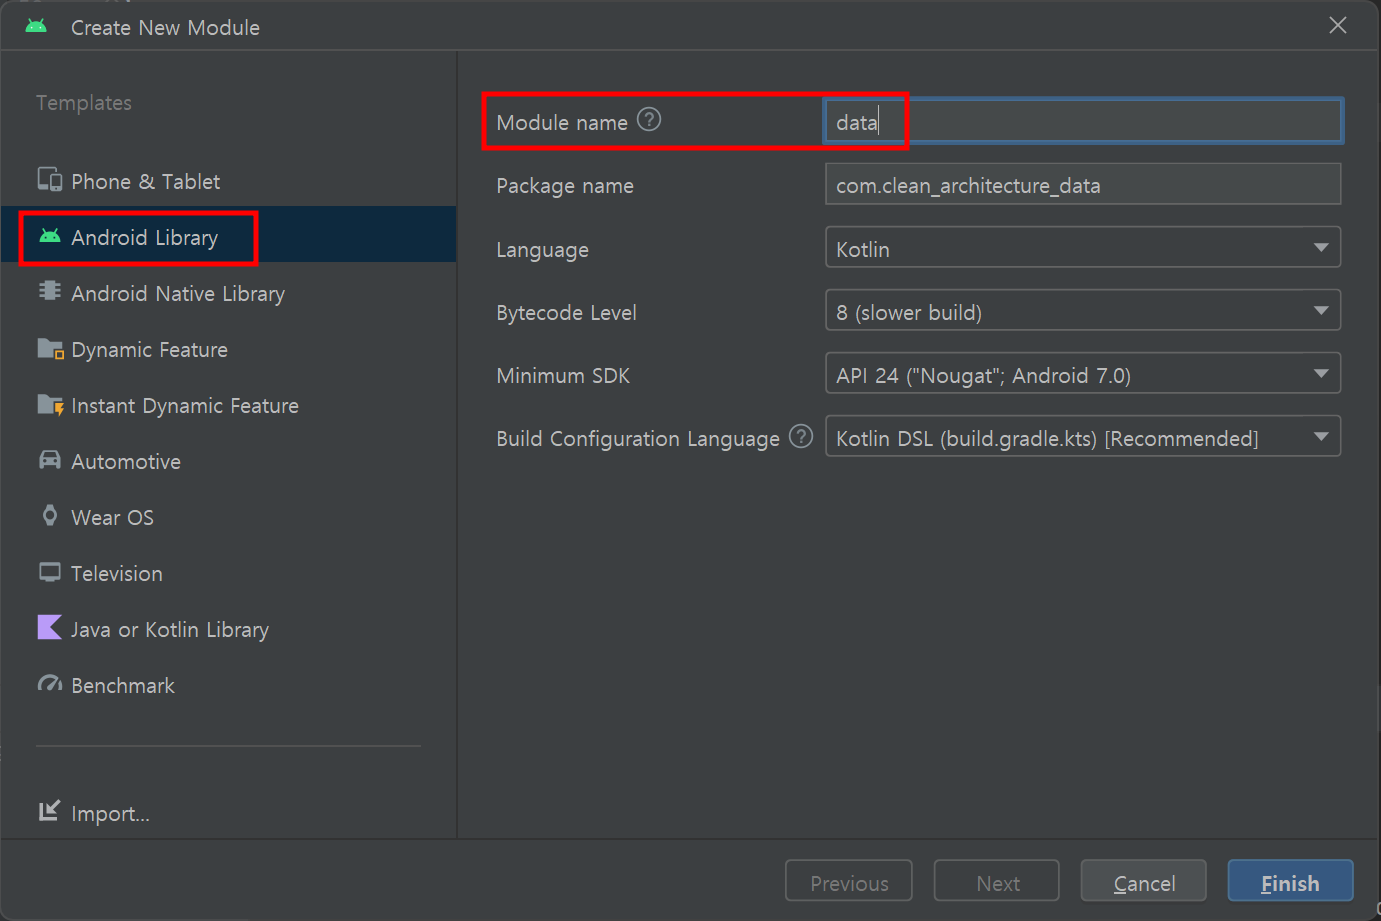Click the Finish button
The height and width of the screenshot is (921, 1381).
1290,882
